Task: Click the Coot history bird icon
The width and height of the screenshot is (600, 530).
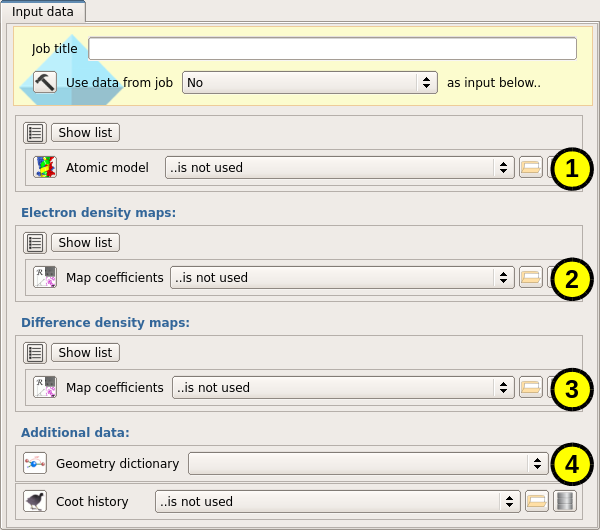Action: tap(35, 502)
